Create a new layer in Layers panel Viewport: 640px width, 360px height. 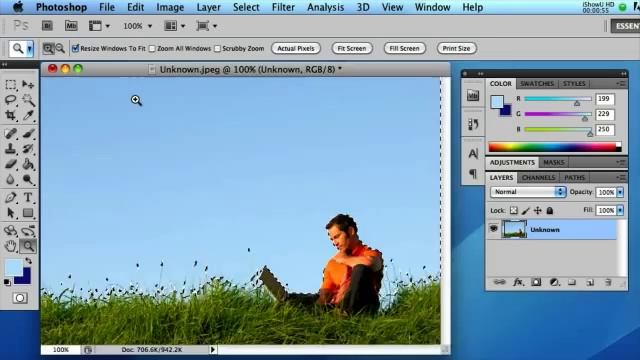[x=590, y=282]
